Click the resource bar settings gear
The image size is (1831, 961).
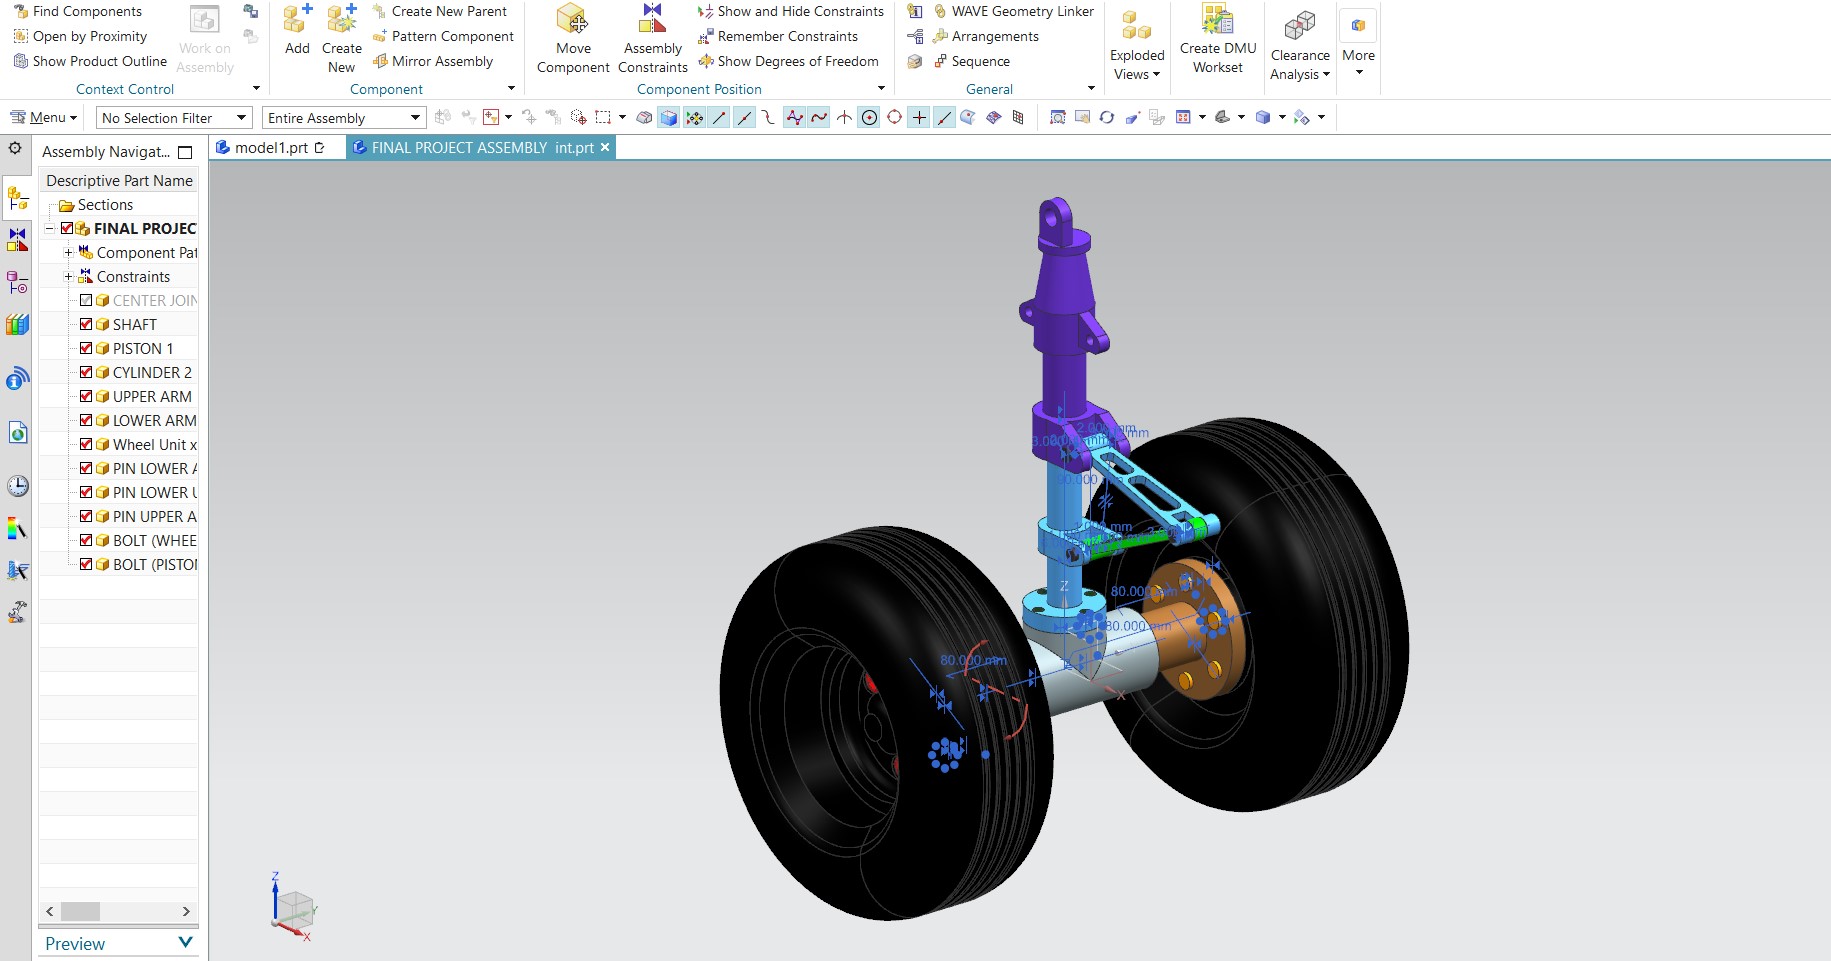coord(15,148)
